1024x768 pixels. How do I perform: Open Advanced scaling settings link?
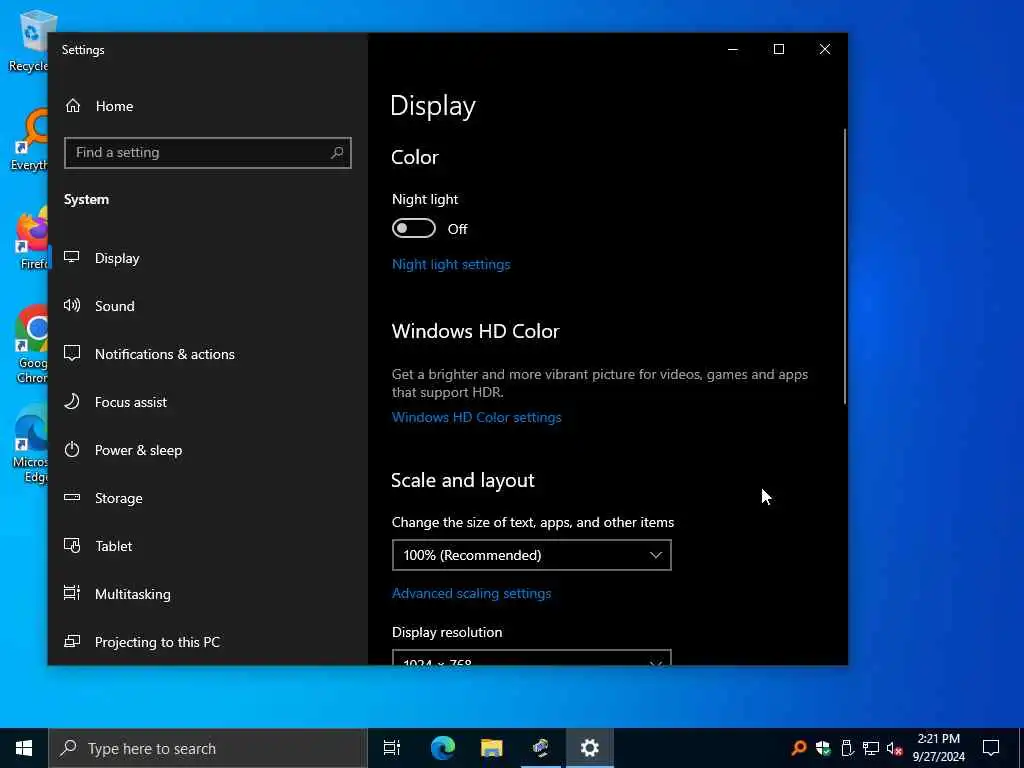coord(472,593)
